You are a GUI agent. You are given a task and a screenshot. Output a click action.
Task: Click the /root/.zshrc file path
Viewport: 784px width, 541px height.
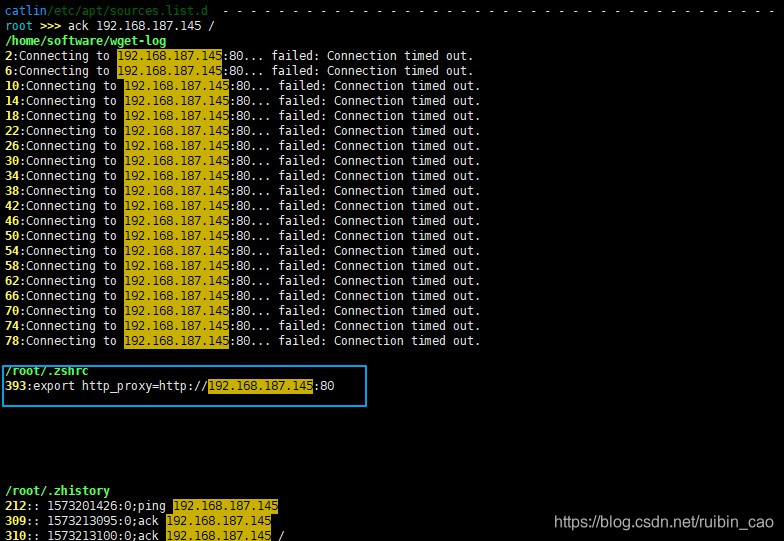[x=47, y=371]
